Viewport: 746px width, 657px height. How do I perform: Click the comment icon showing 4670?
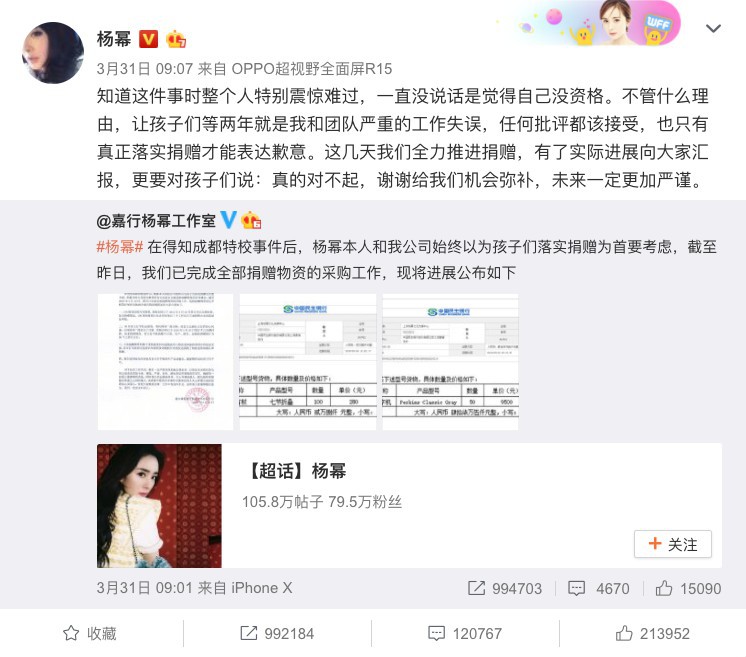click(576, 588)
